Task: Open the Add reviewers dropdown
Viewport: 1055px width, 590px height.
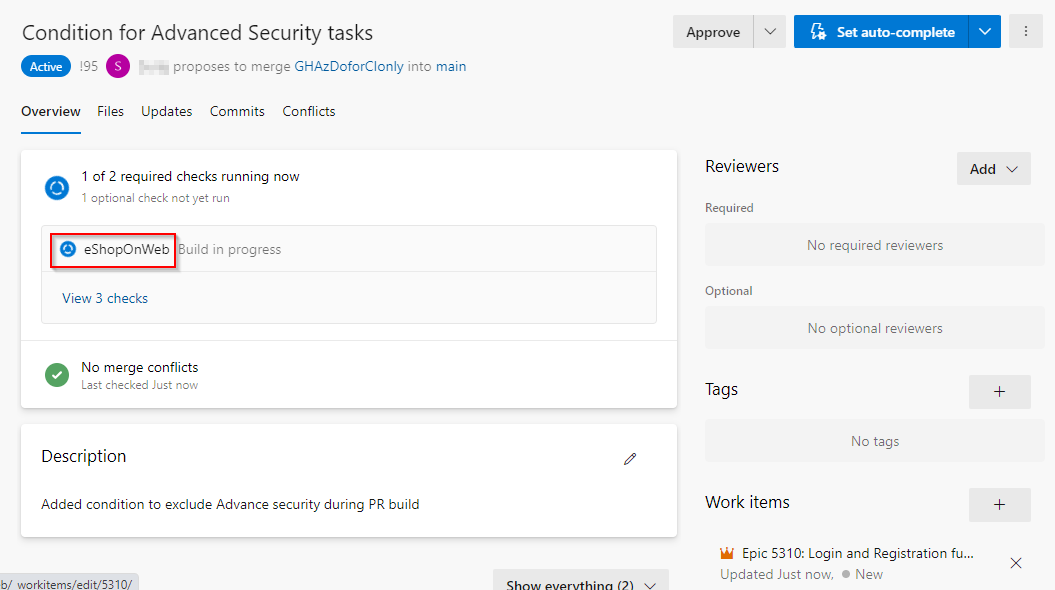Action: pyautogui.click(x=993, y=169)
